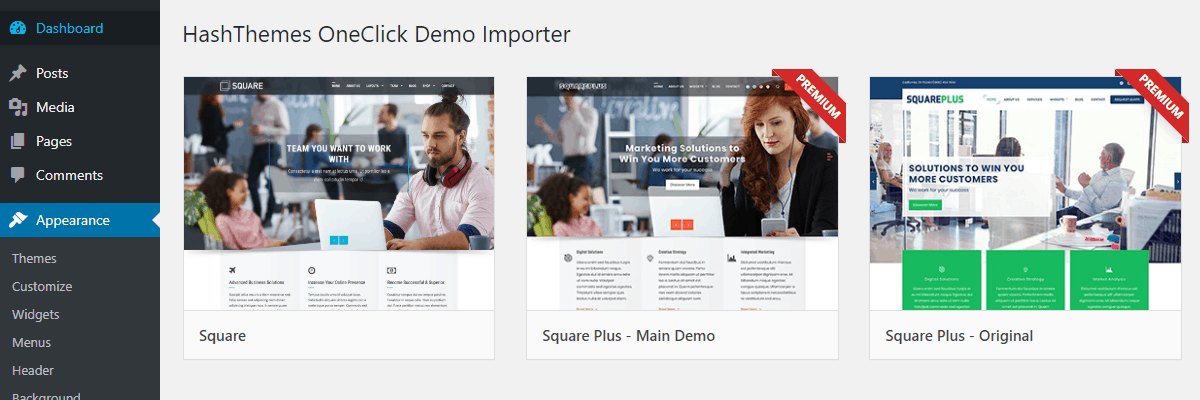
Task: Click the Pages document icon
Action: (18, 141)
